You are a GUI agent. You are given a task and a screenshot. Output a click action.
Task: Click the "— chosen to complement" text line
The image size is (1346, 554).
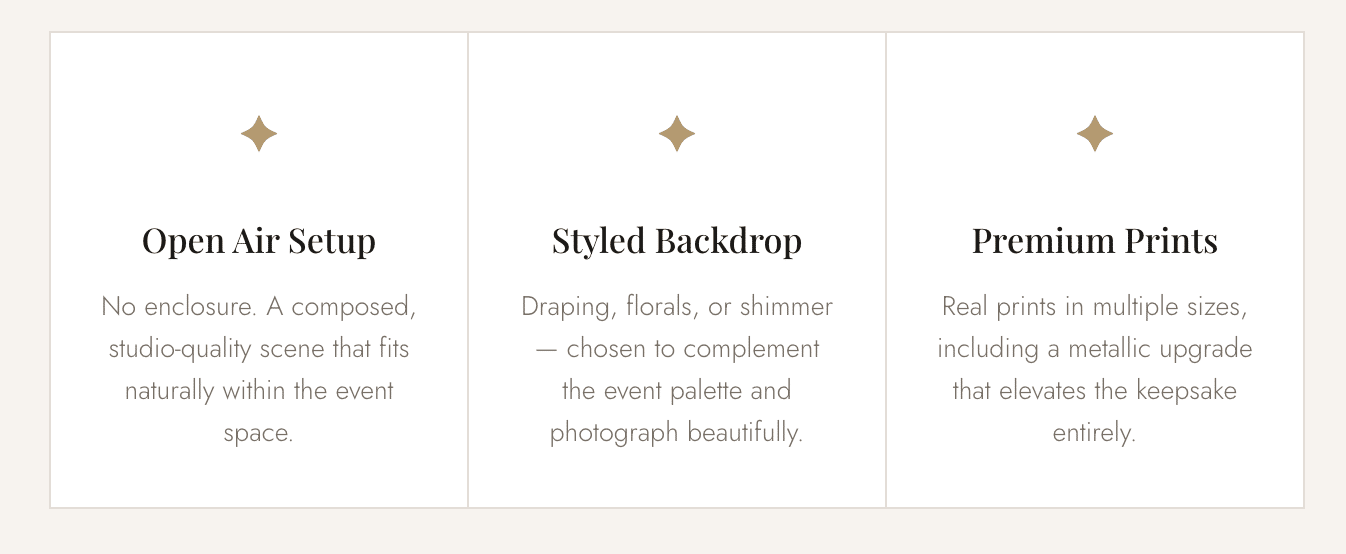click(x=677, y=349)
